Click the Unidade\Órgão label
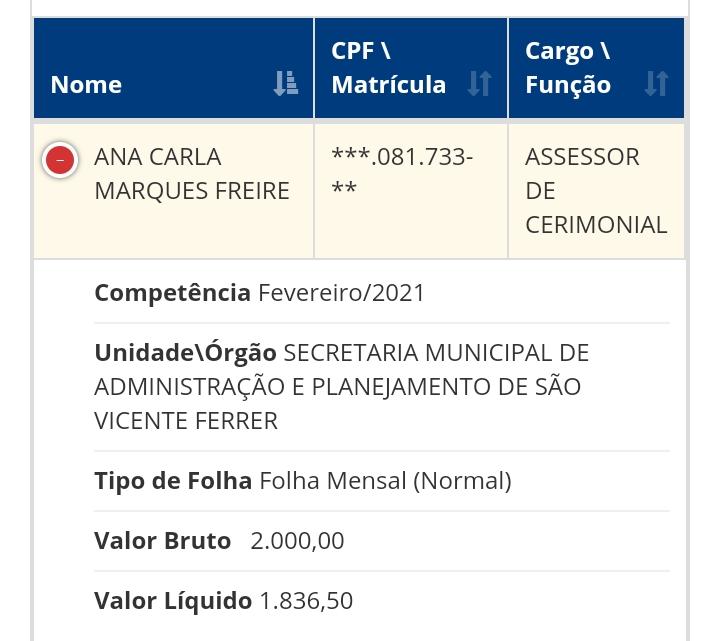Image resolution: width=720 pixels, height=641 pixels. (x=185, y=353)
